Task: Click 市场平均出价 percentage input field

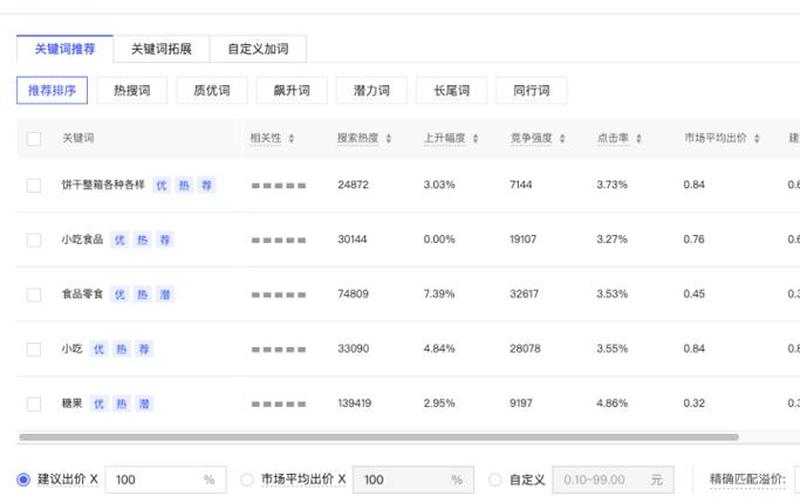Action: [x=413, y=480]
